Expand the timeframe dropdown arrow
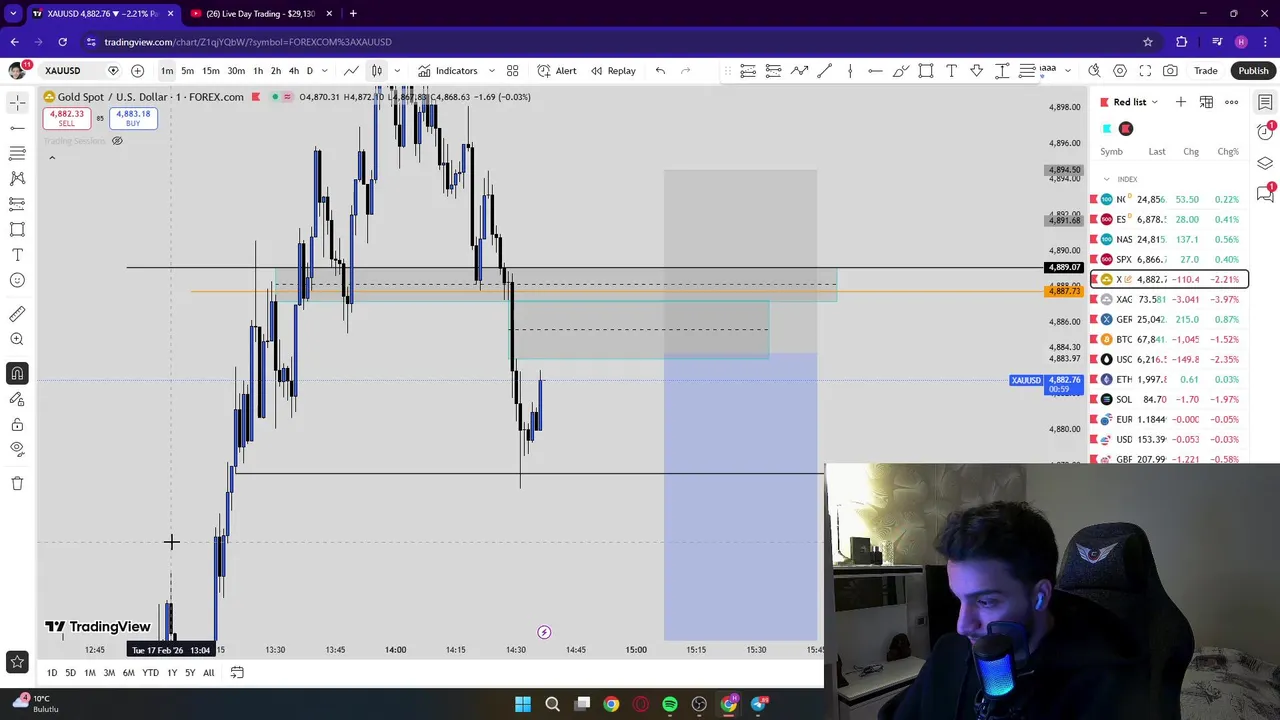The height and width of the screenshot is (720, 1280). tap(324, 70)
